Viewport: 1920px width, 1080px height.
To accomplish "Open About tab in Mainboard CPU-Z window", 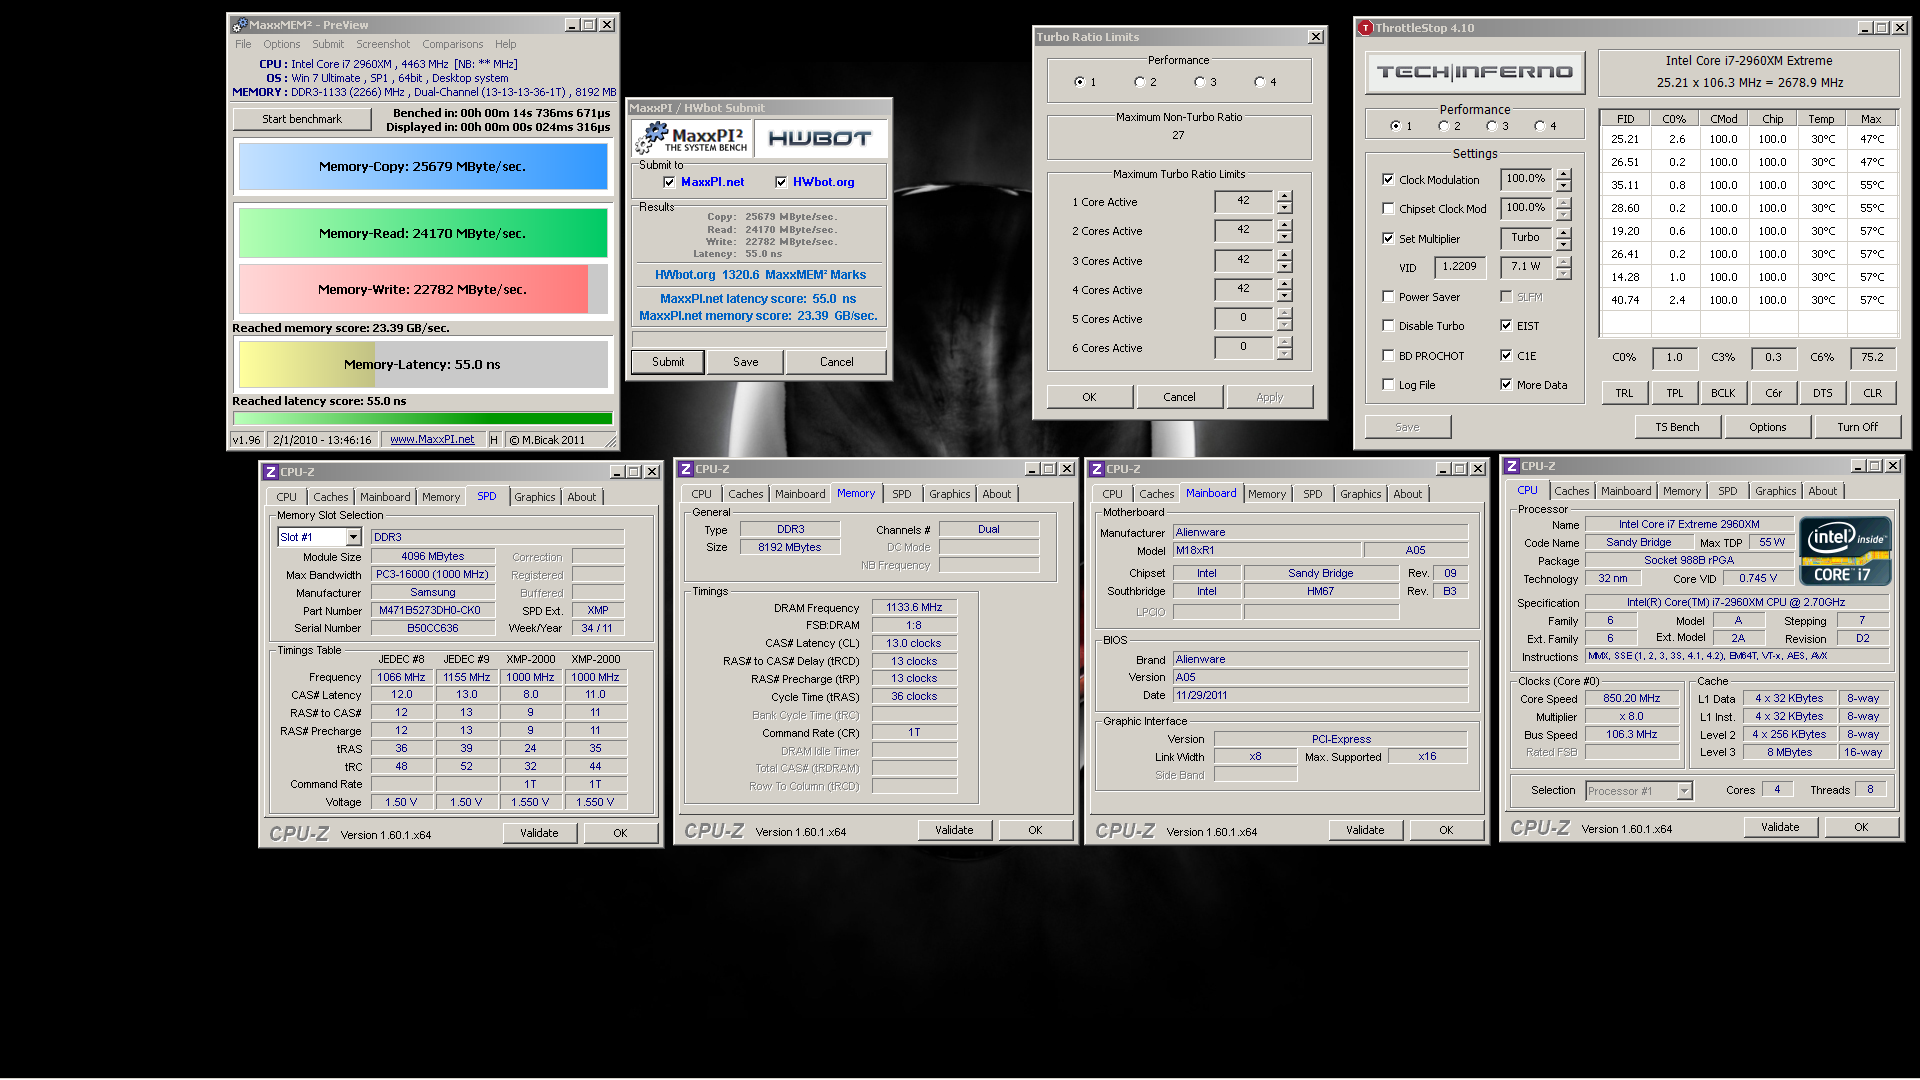I will pos(1407,494).
